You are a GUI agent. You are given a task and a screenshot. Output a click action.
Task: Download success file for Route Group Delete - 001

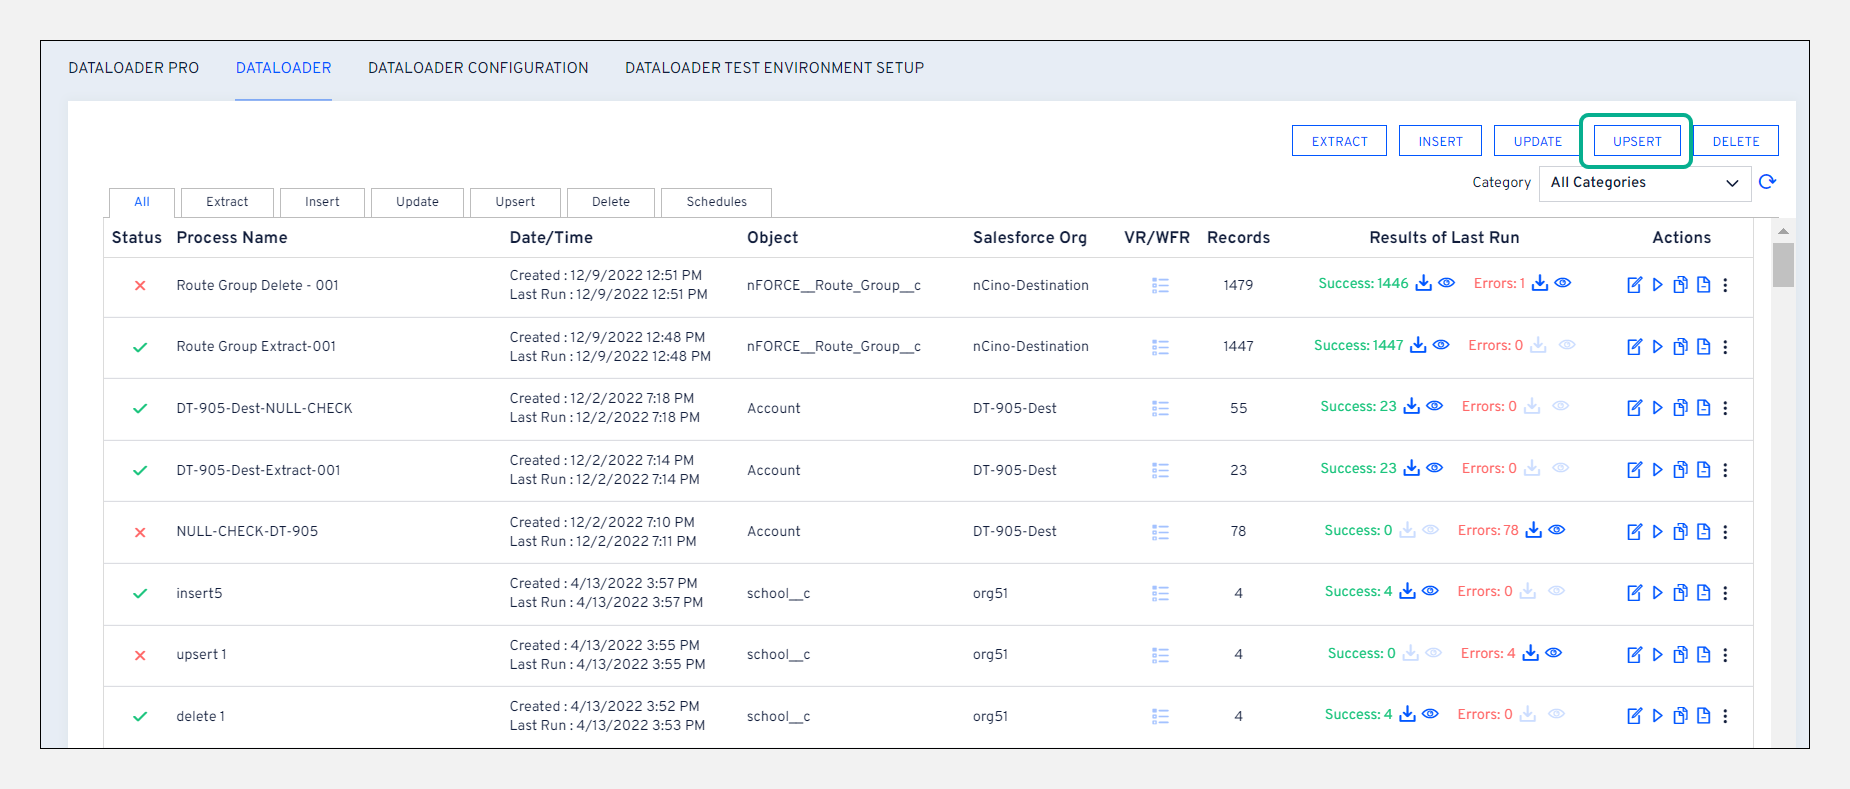1423,283
